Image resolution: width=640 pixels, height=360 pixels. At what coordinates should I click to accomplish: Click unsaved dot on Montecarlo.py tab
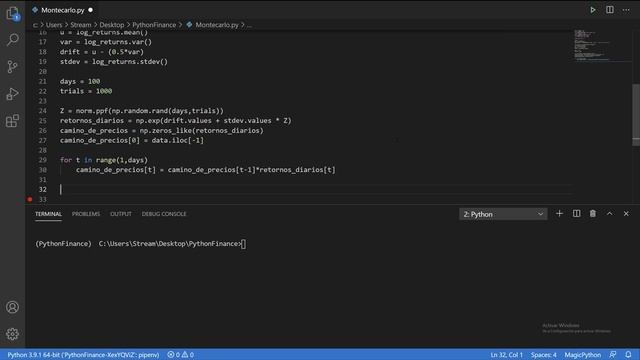(x=91, y=10)
